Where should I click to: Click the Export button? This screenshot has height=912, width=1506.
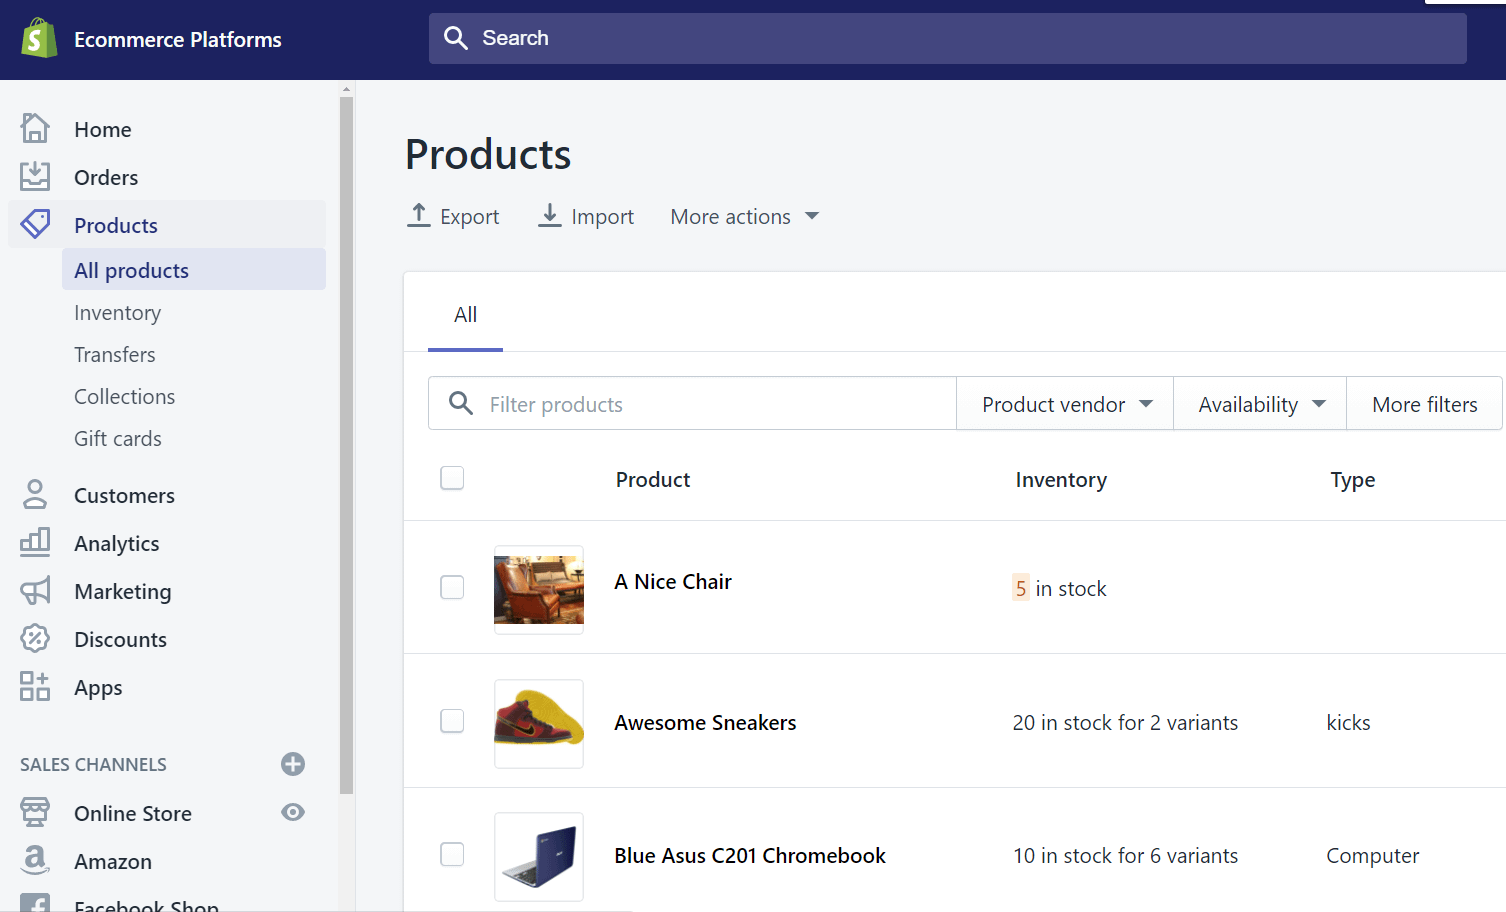[454, 216]
